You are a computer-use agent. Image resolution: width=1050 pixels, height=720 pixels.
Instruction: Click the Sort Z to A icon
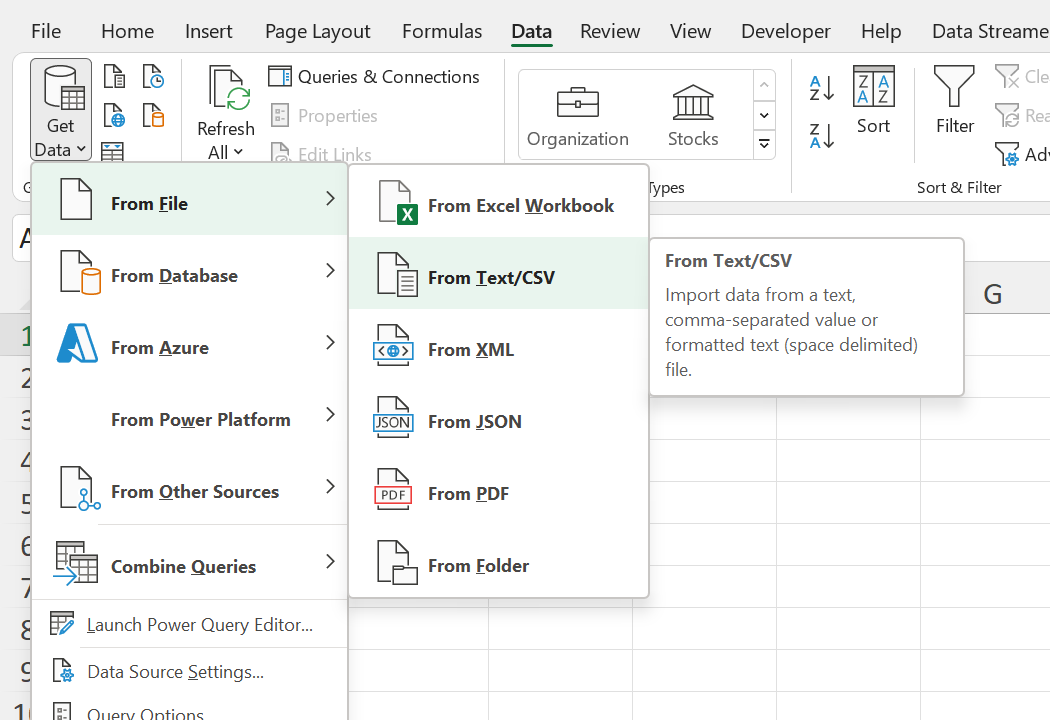(821, 136)
